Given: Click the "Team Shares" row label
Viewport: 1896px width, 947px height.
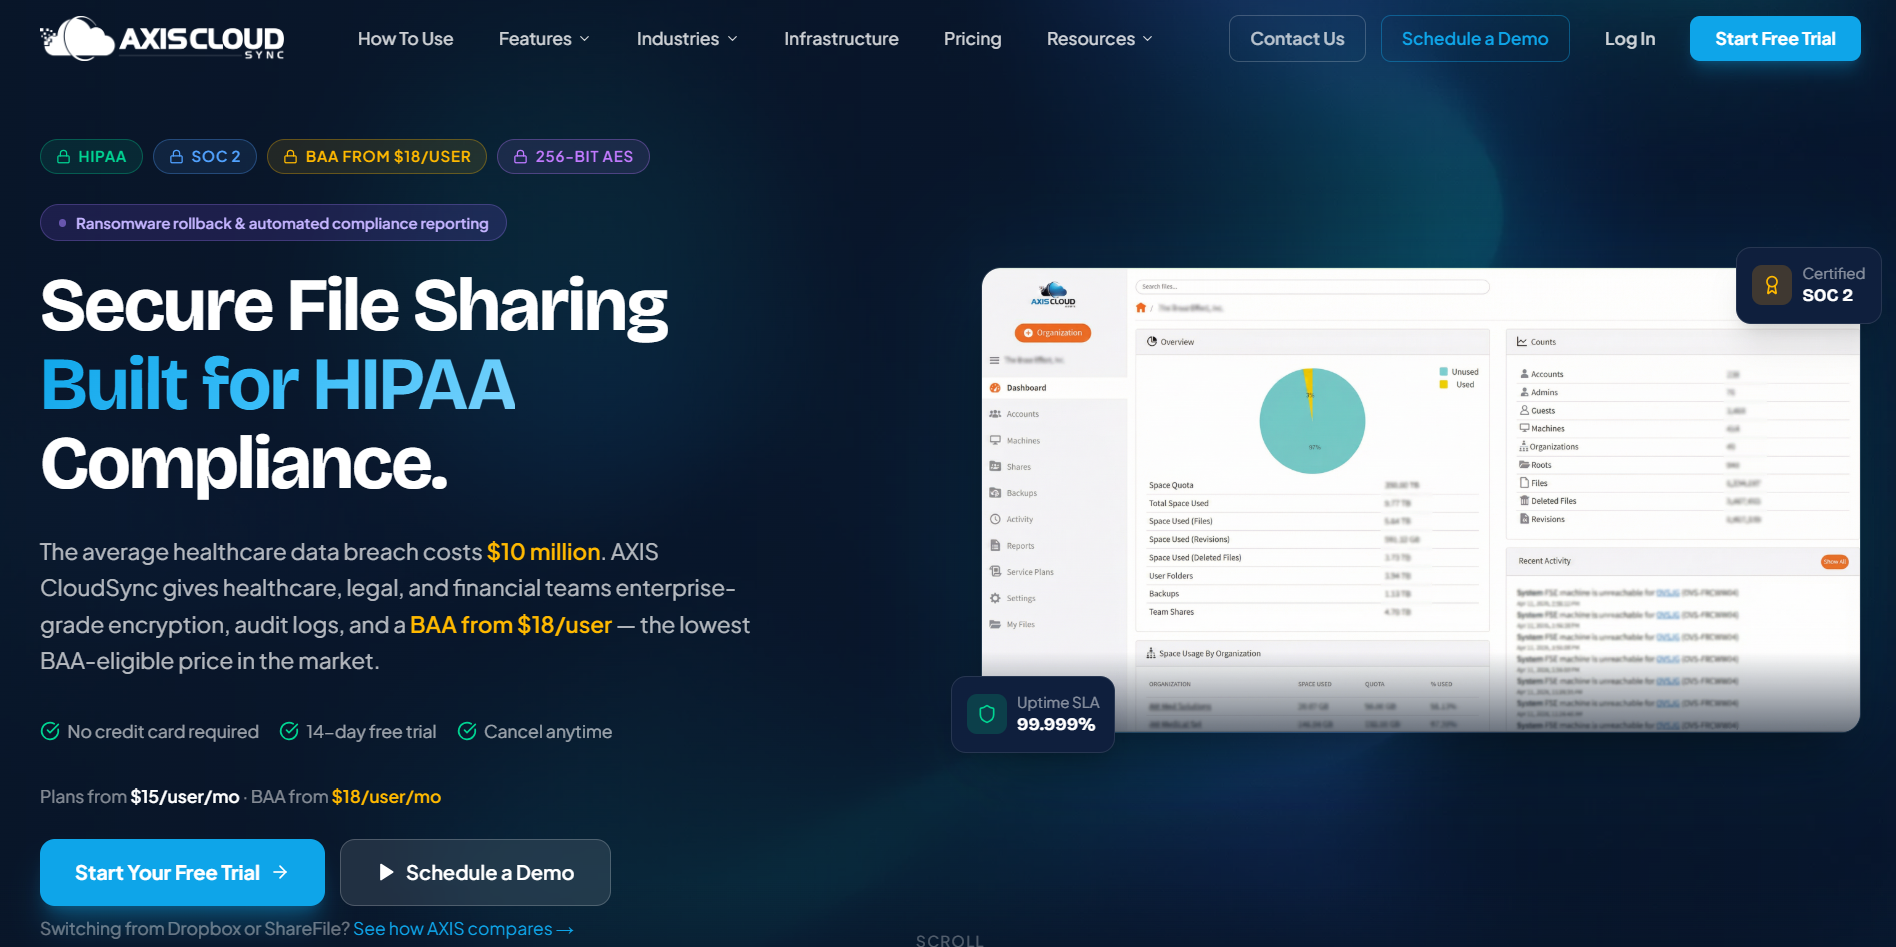Looking at the screenshot, I should 1171,612.
